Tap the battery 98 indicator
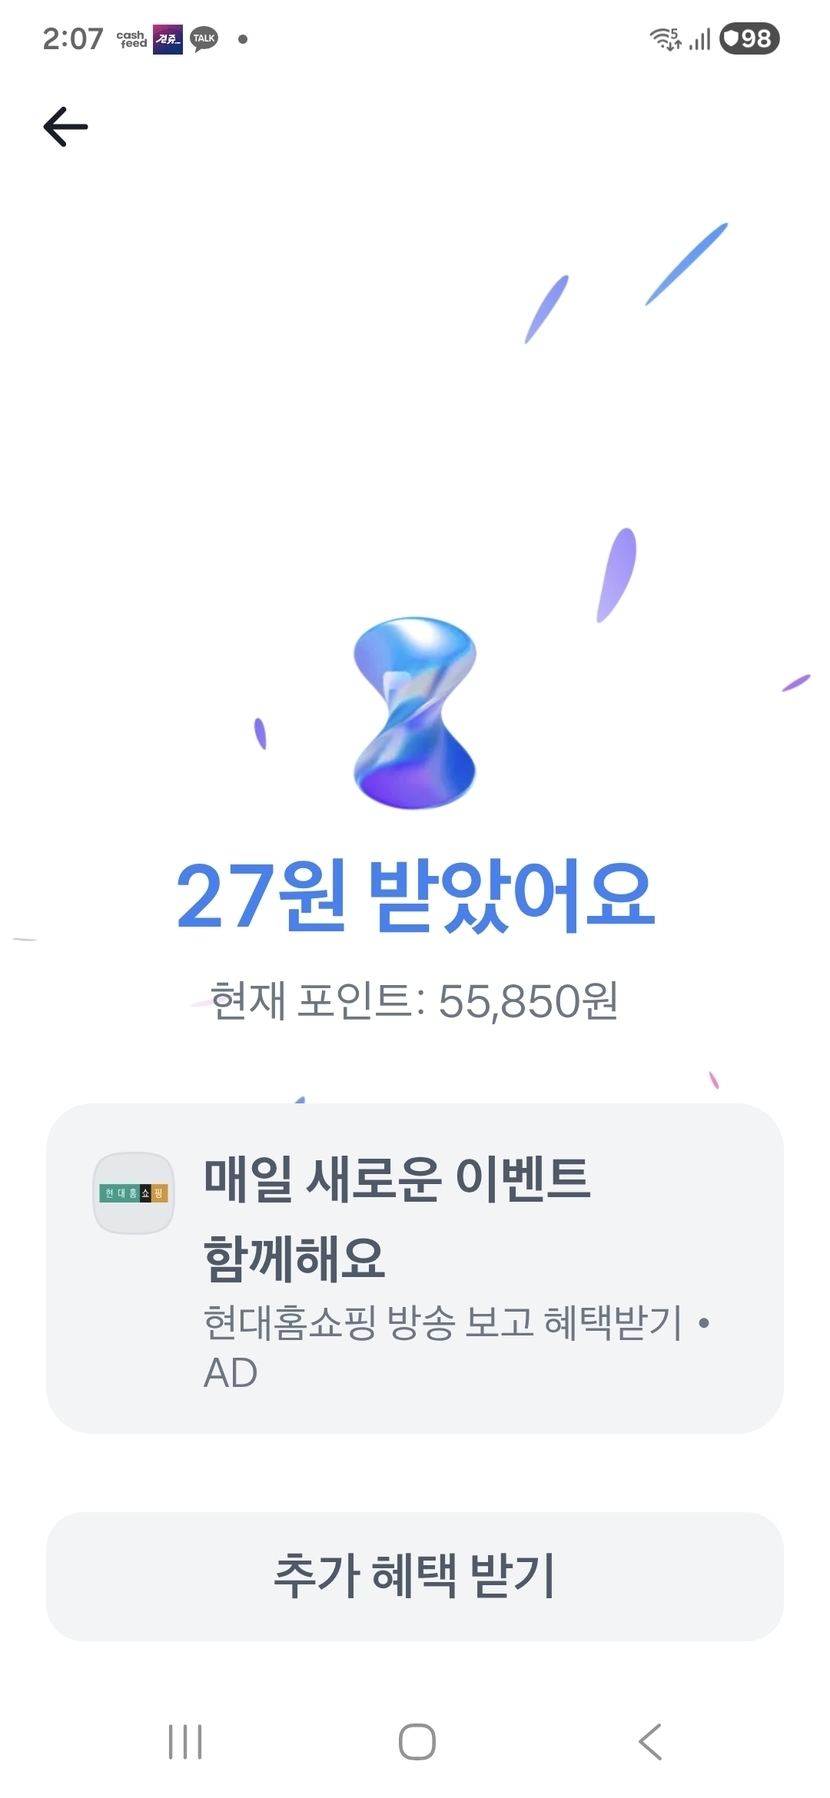This screenshot has height=1798, width=830. (x=749, y=39)
